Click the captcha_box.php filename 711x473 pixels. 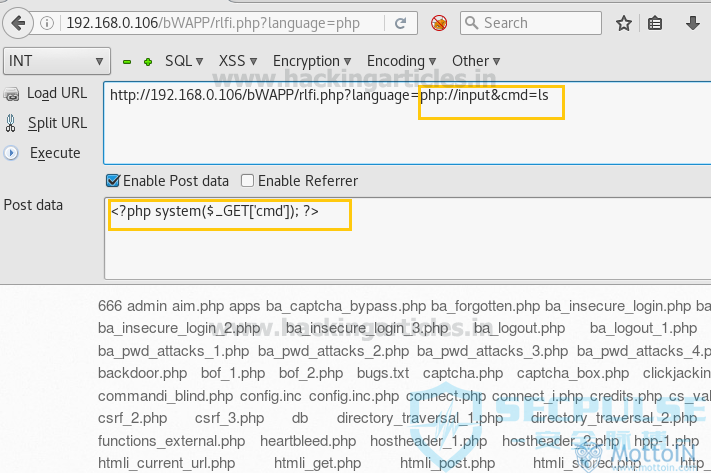(x=573, y=373)
